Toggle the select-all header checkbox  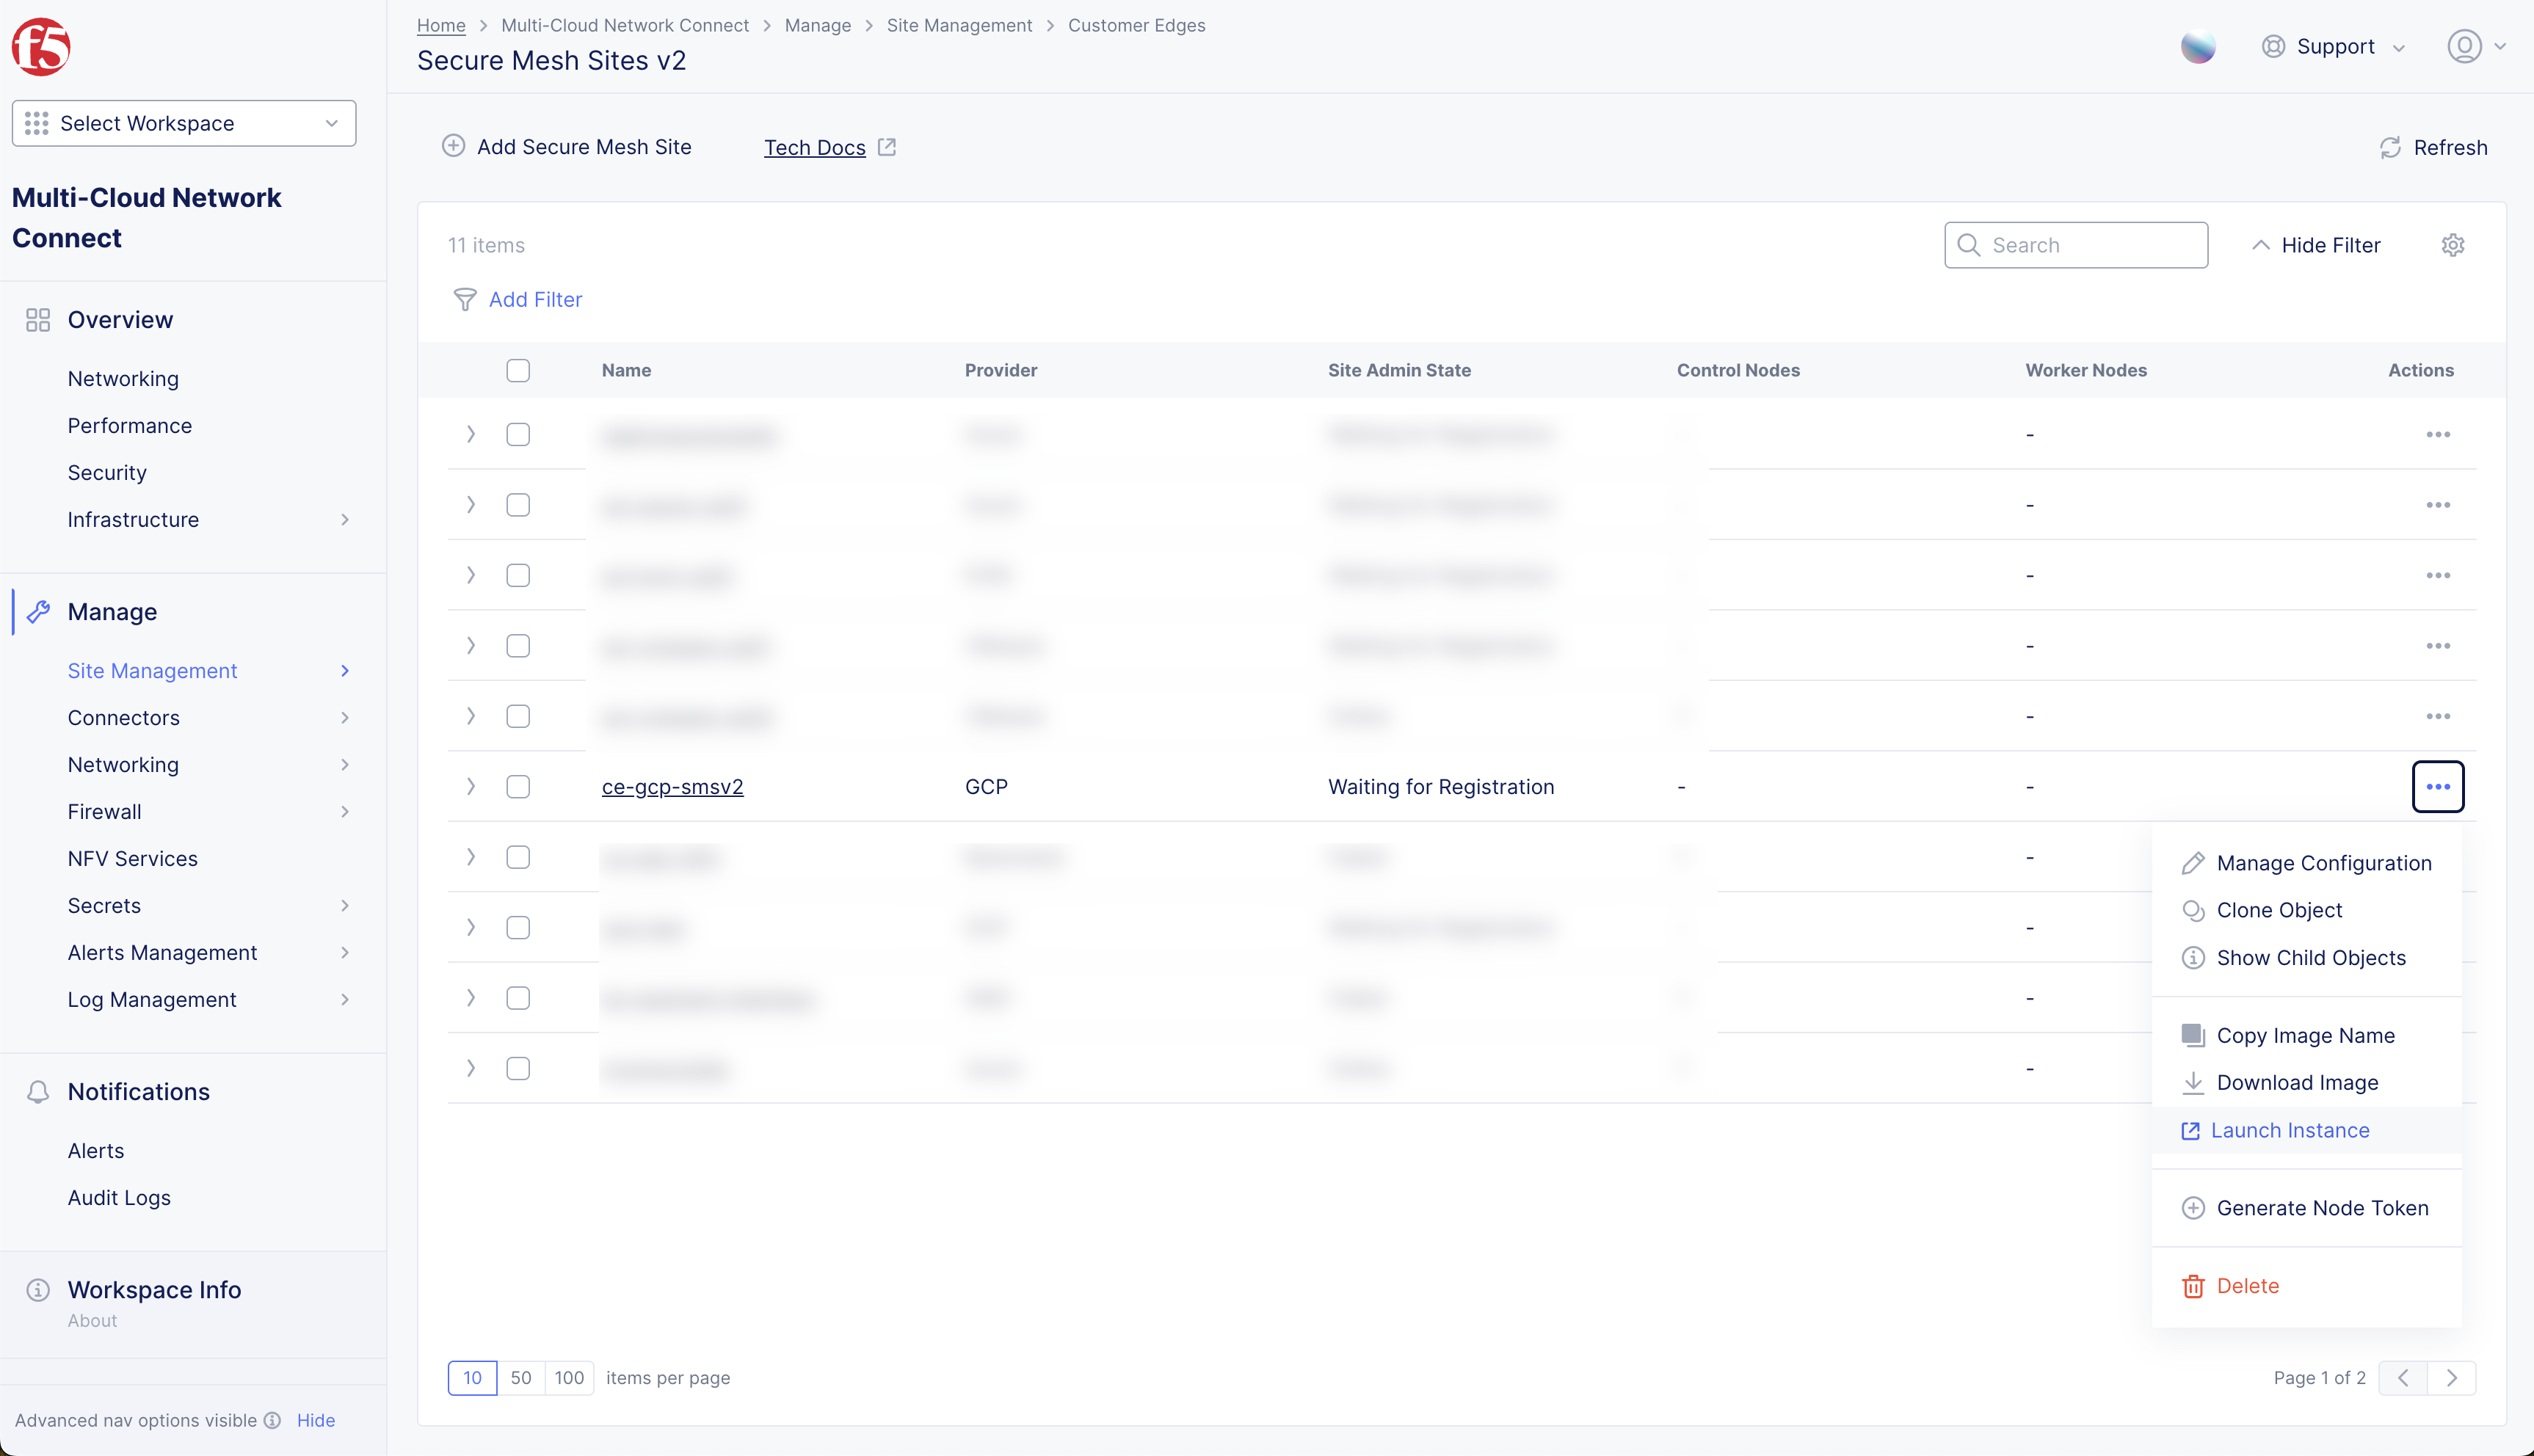(x=518, y=370)
